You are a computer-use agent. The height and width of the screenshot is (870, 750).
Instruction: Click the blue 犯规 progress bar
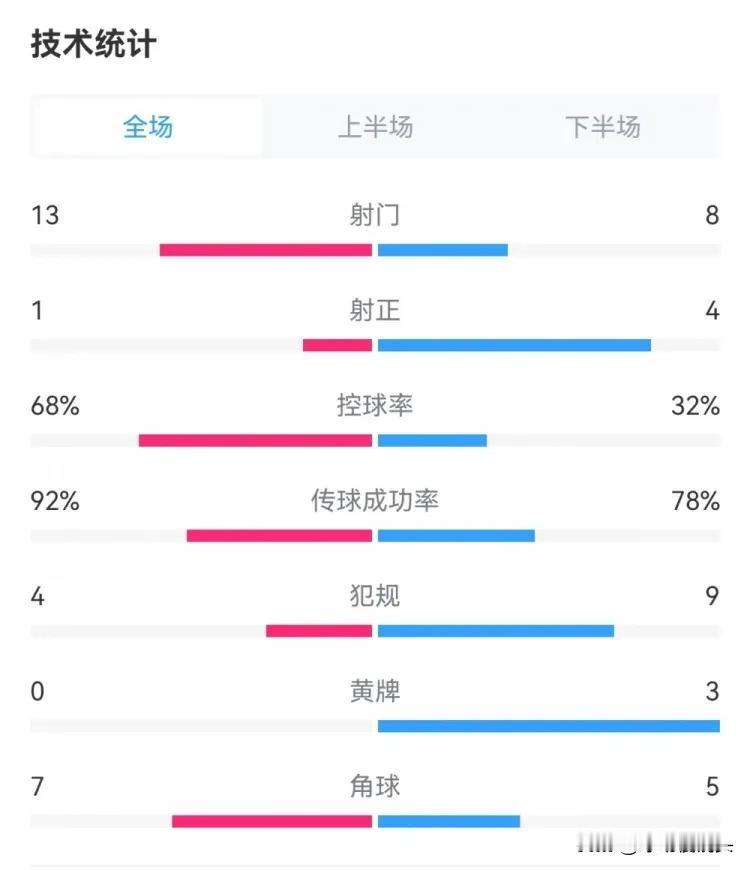coord(496,631)
